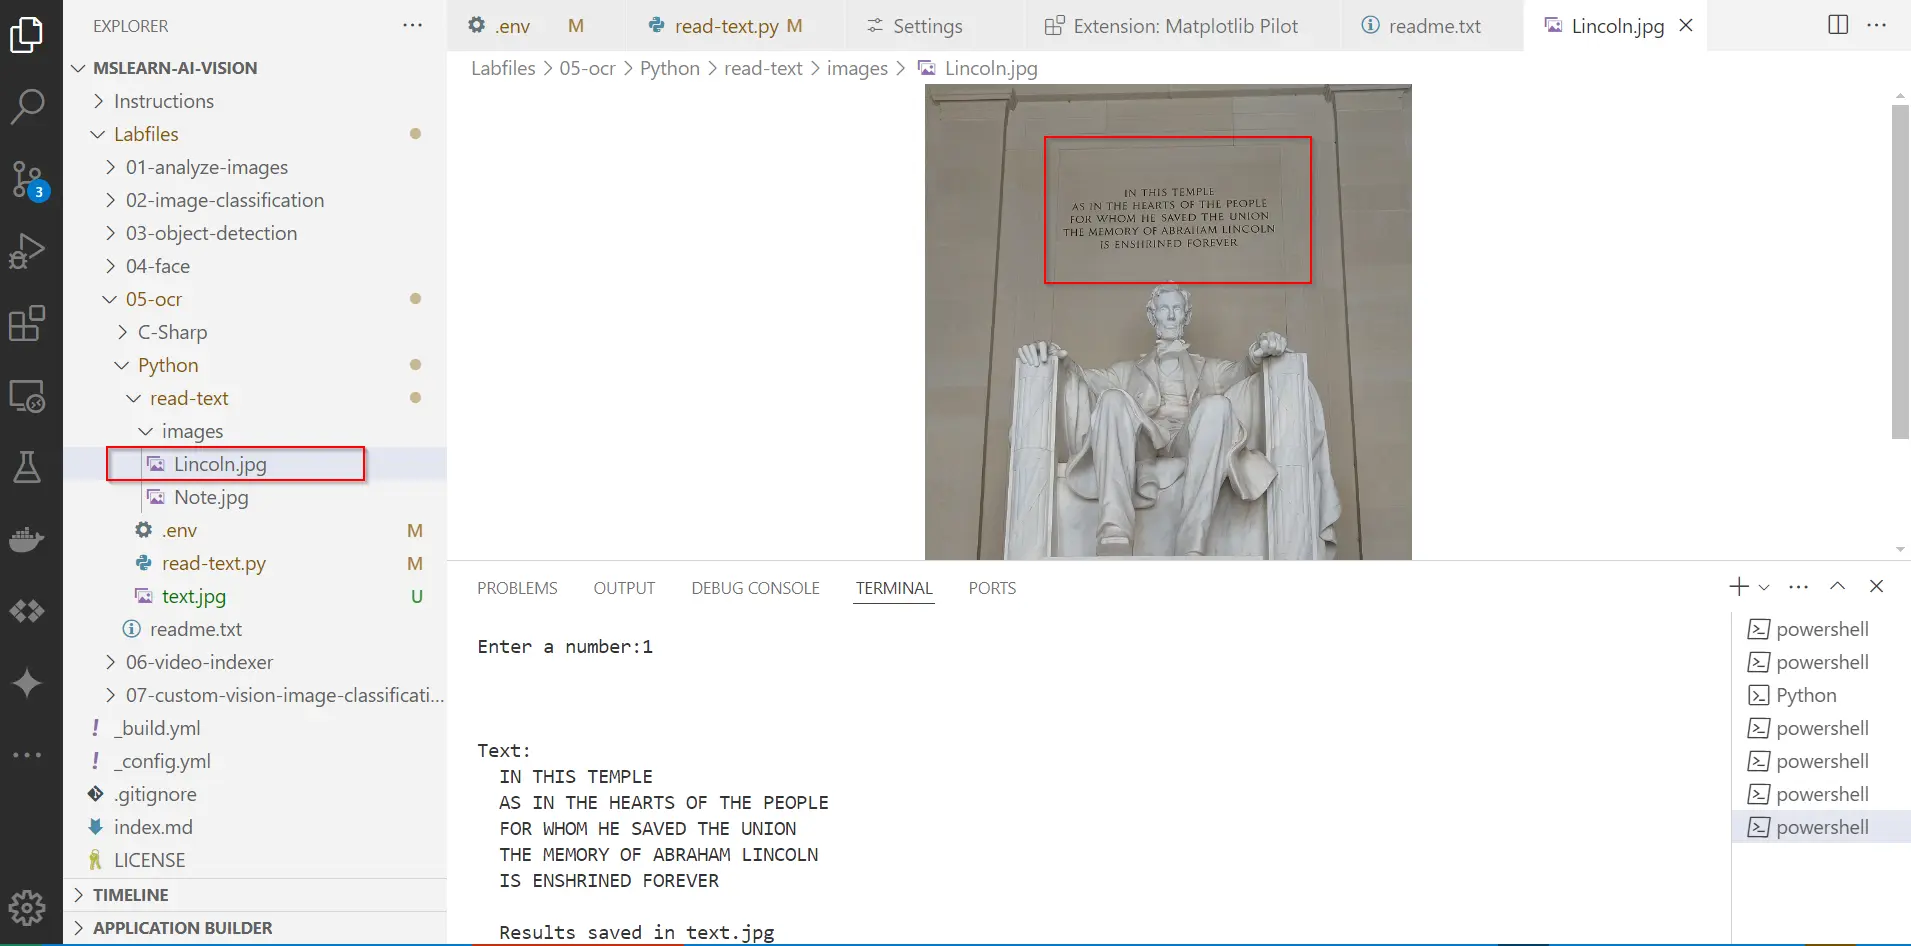The width and height of the screenshot is (1911, 946).
Task: Open Source Control view with 3 badge
Action: [x=27, y=180]
